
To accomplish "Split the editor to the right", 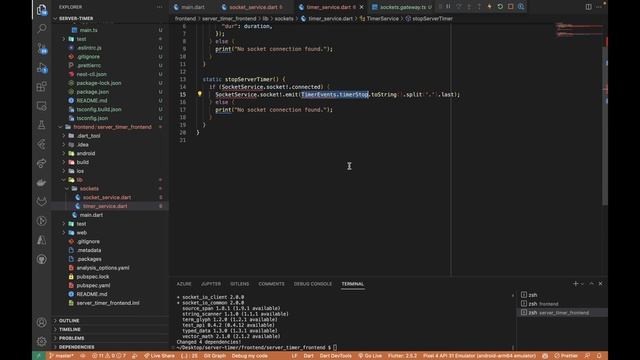I will tap(589, 7).
